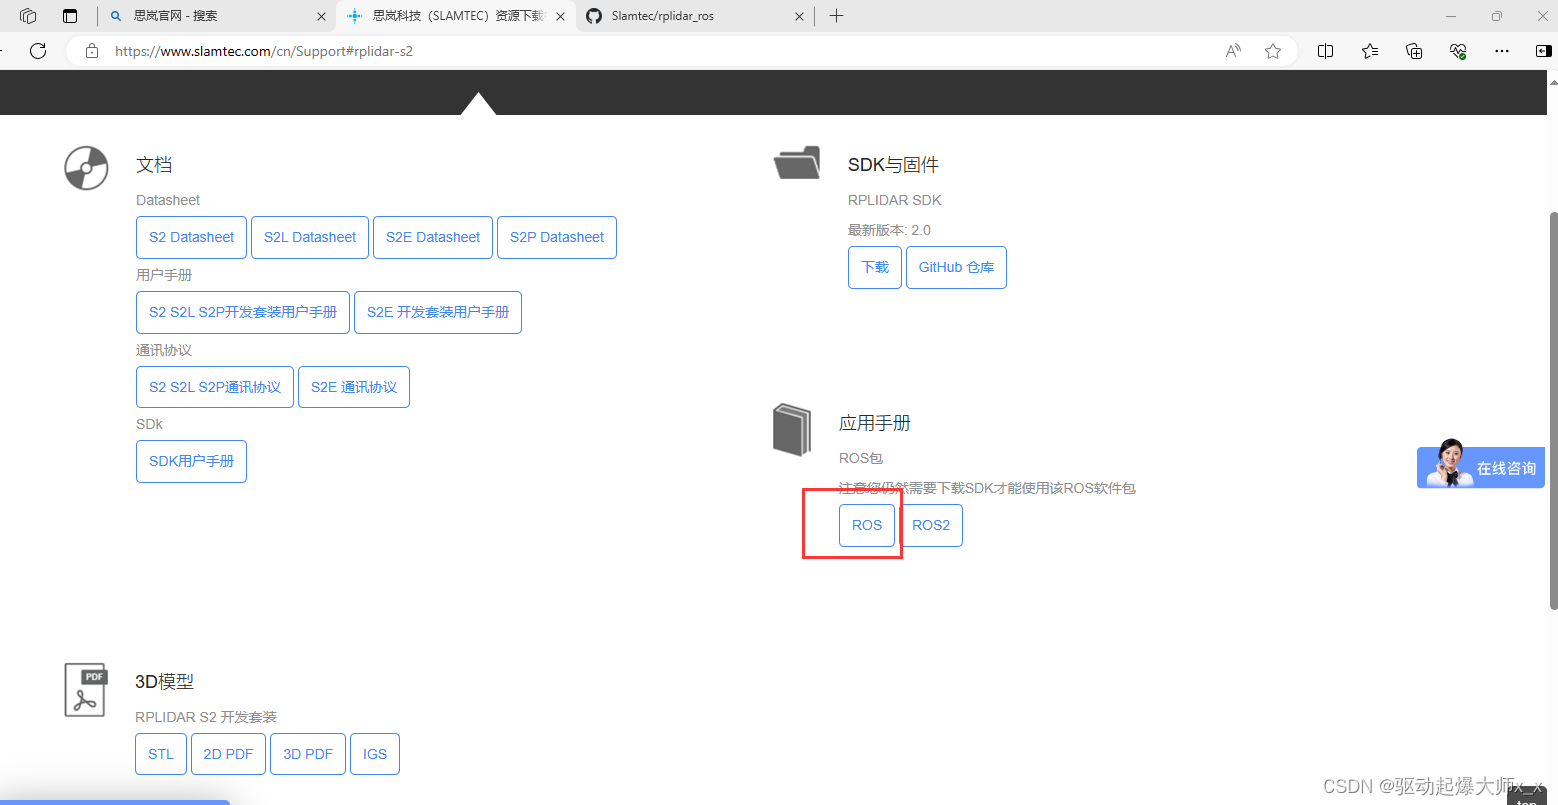Screen dimensions: 1558x805
Task: Download the STL 3D model
Action: click(161, 754)
